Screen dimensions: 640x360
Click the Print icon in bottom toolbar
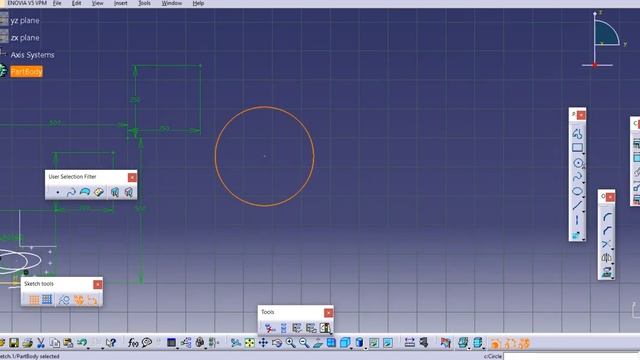coord(28,343)
